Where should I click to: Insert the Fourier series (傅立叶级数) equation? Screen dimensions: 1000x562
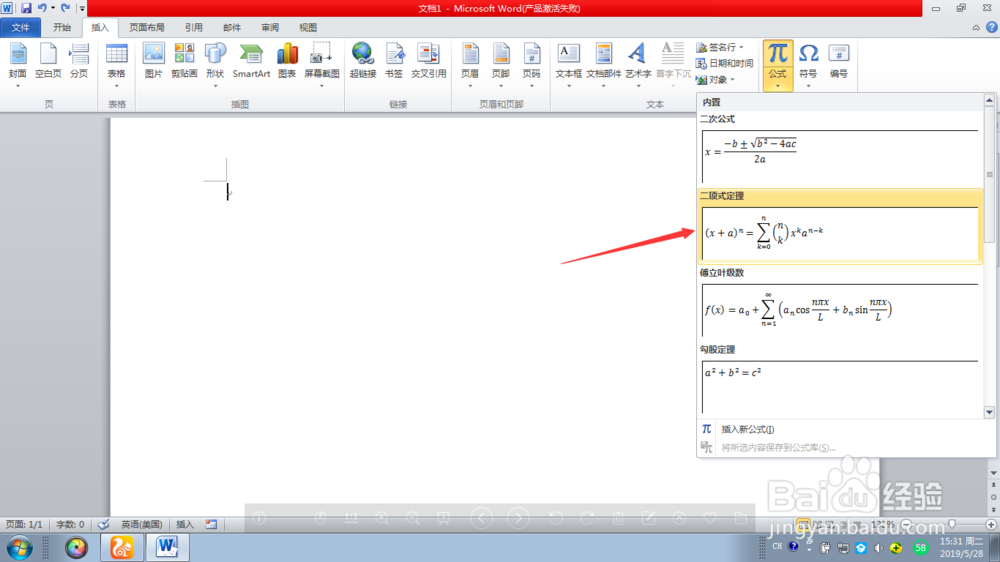(840, 304)
